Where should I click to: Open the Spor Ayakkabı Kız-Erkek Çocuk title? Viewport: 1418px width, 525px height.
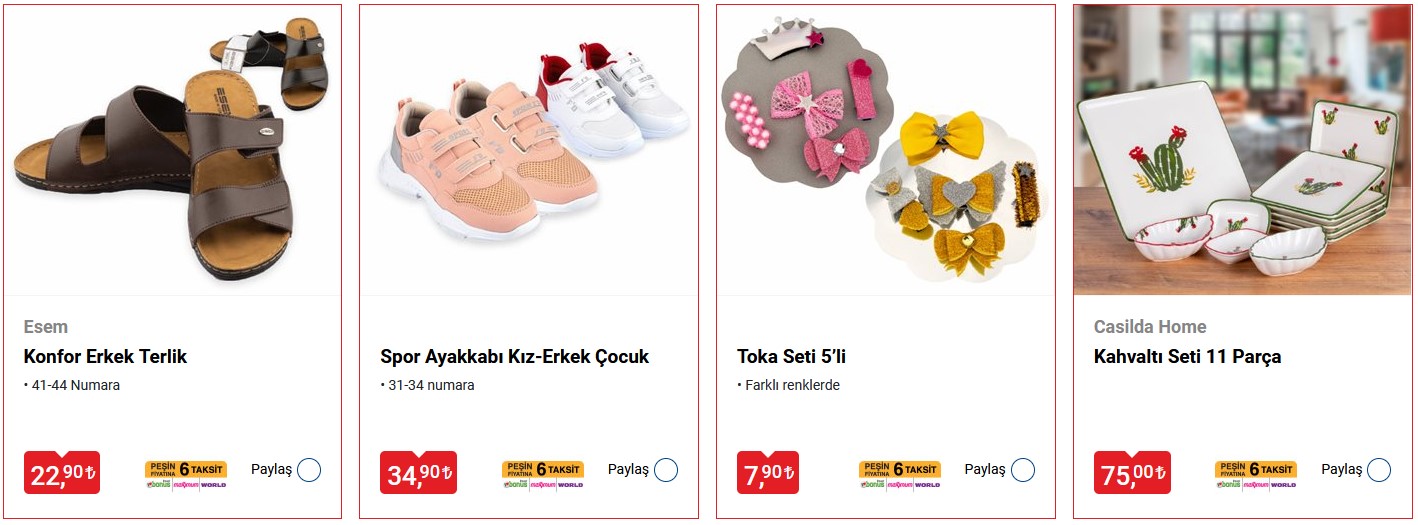click(x=515, y=357)
